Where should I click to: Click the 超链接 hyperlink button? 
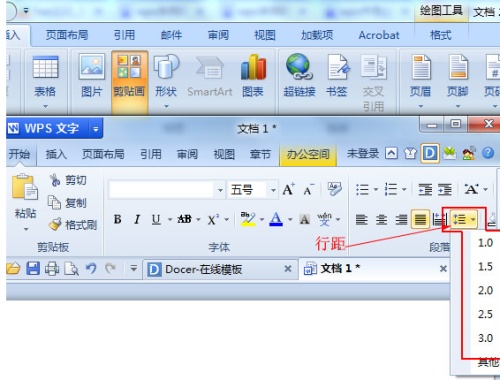299,76
